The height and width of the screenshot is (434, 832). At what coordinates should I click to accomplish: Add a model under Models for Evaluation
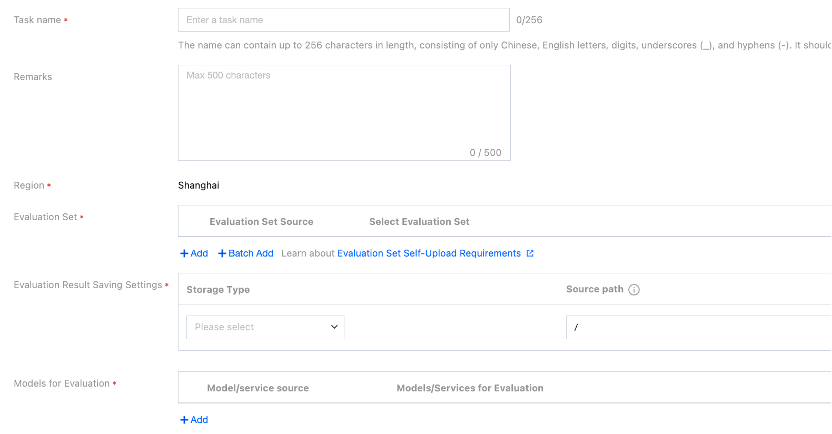click(x=194, y=420)
